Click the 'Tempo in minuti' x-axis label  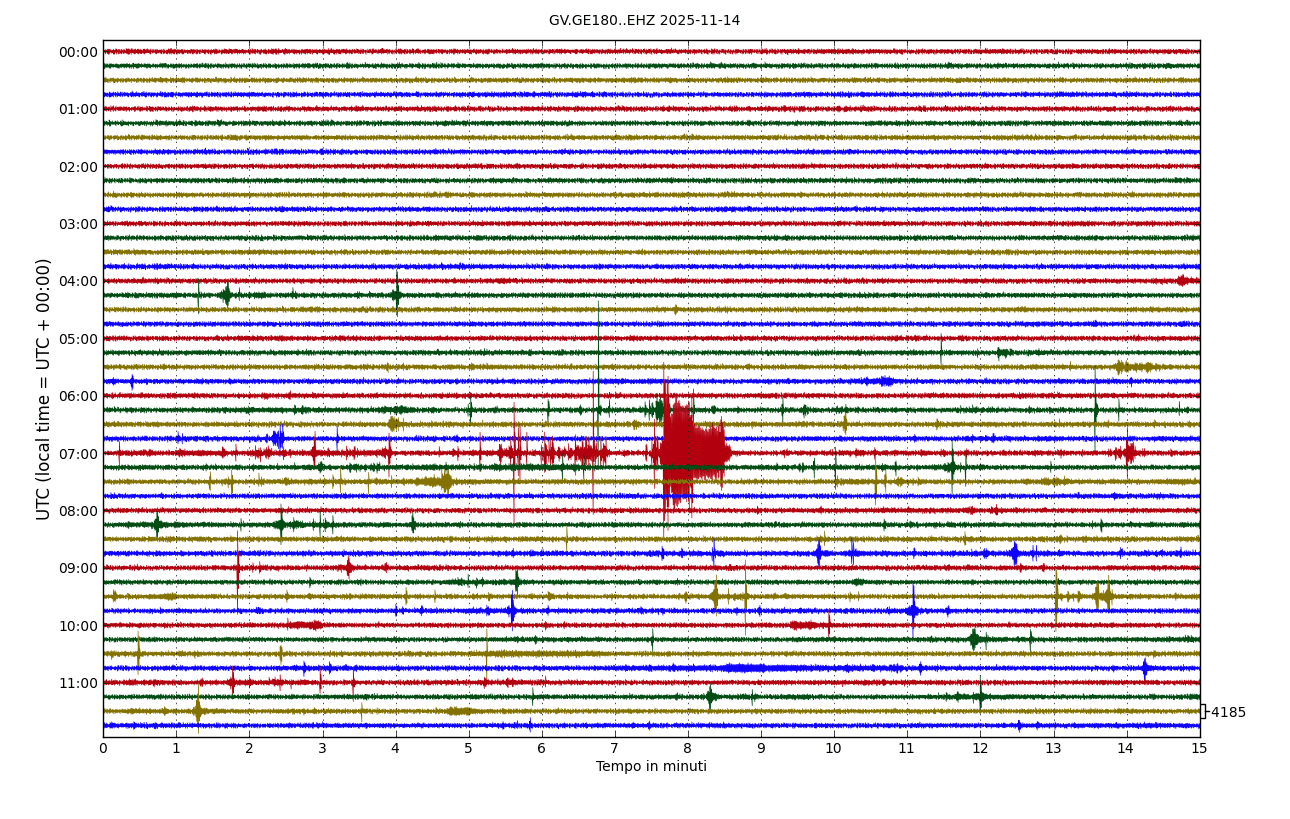pyautogui.click(x=651, y=767)
